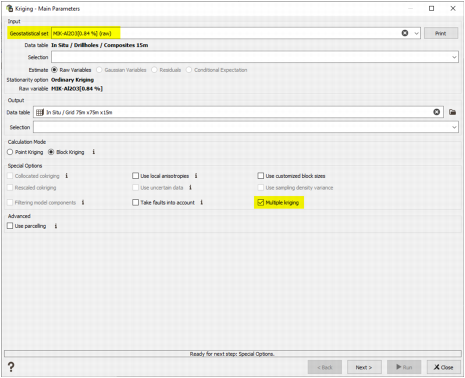Enable Use customized block sizes
Screen dimensions: 465x378
261,176
